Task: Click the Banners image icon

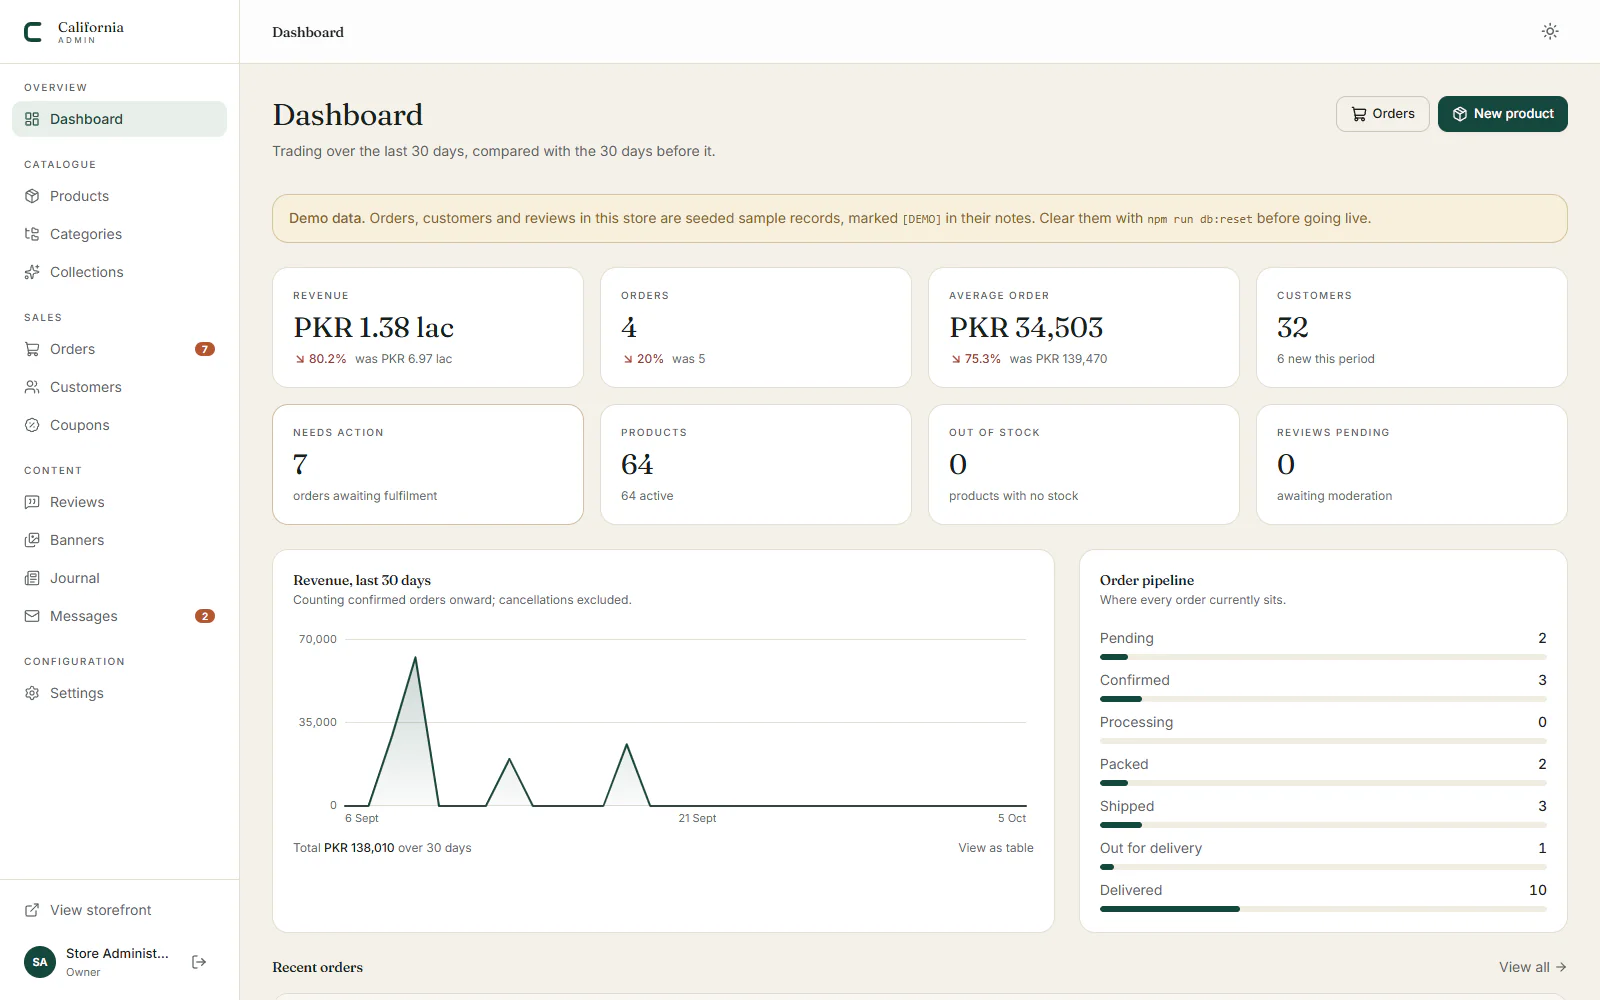Action: tap(32, 540)
